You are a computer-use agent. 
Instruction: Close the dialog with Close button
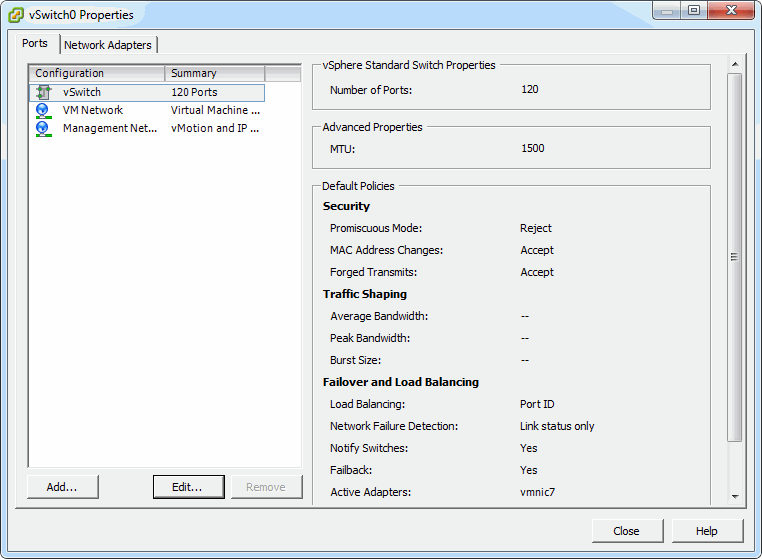627,531
